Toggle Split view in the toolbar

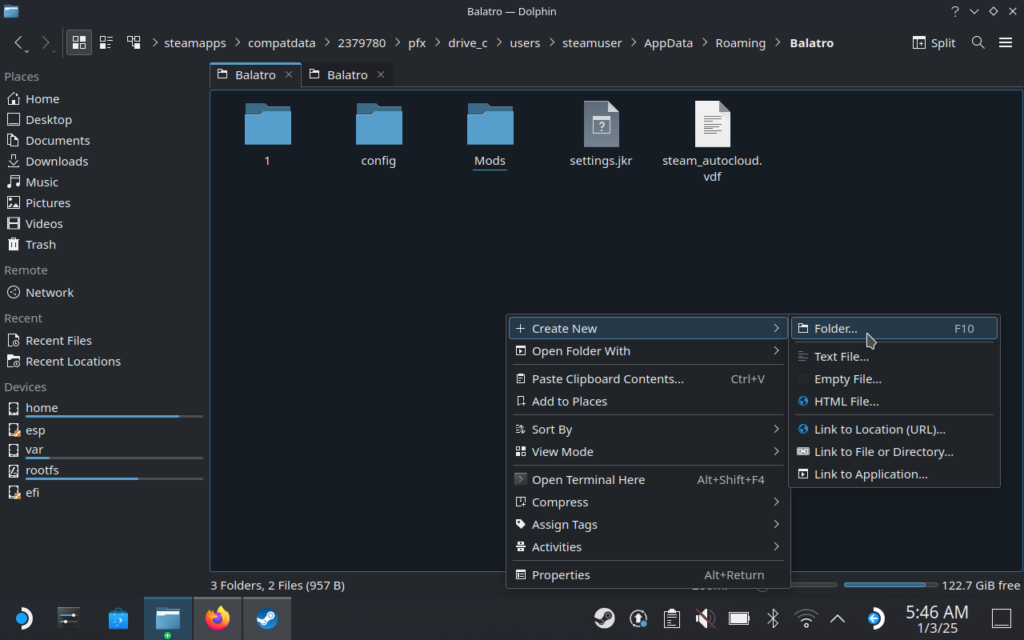tap(932, 43)
